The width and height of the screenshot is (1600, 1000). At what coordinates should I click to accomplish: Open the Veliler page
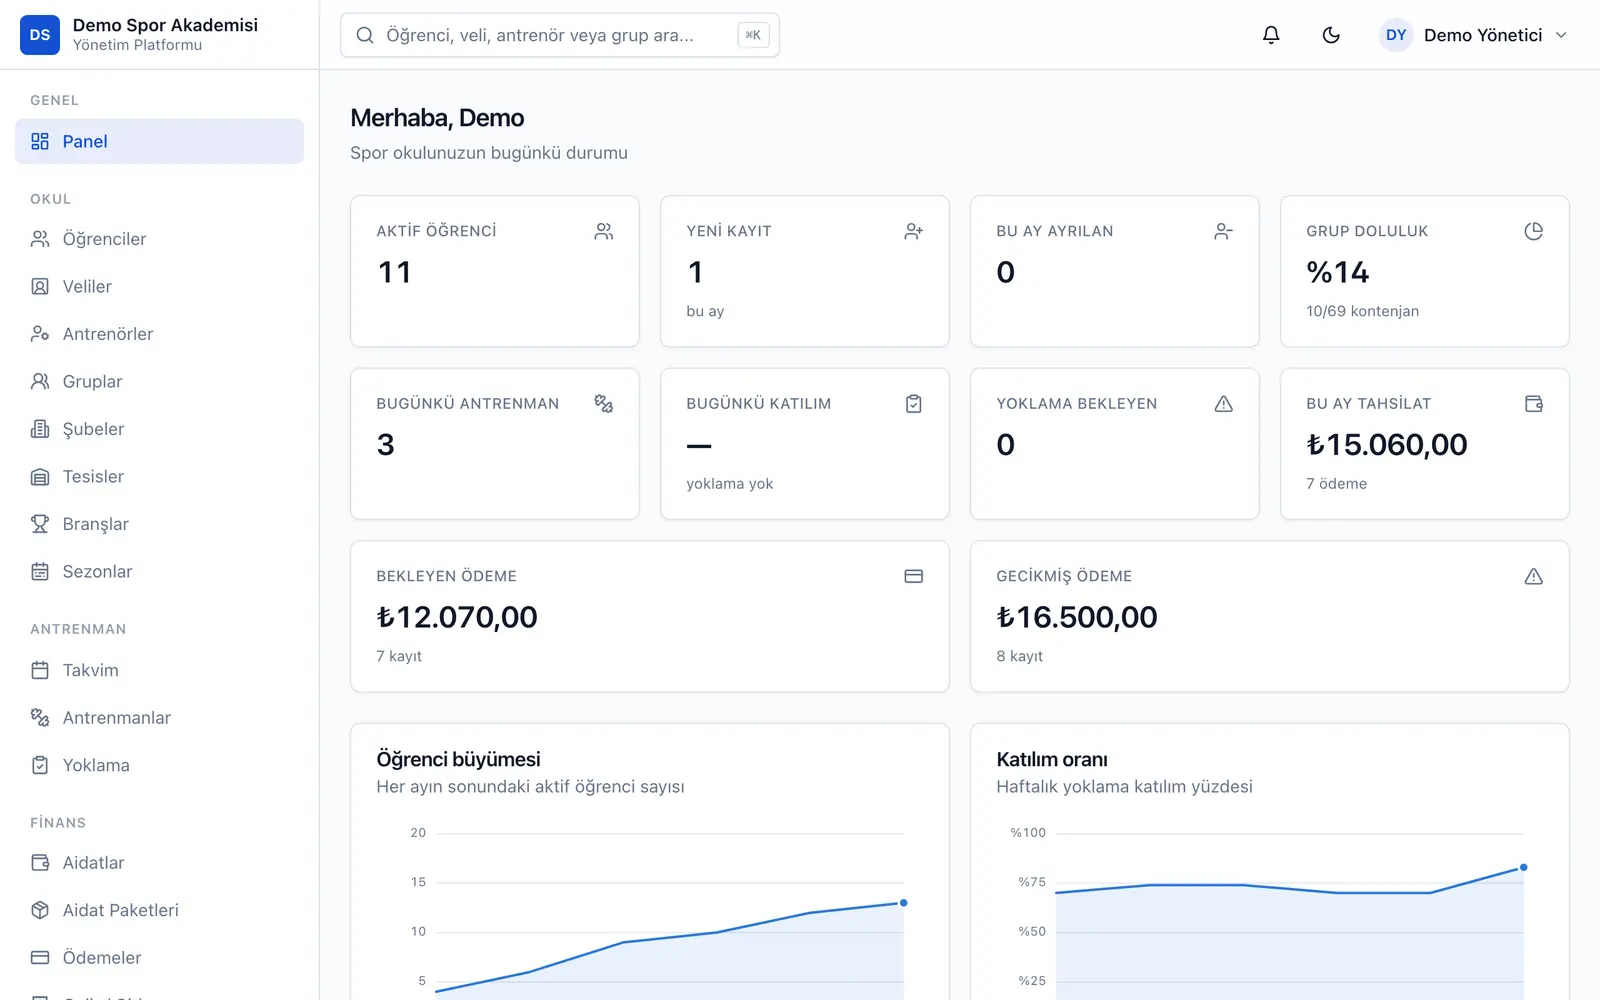click(160, 286)
